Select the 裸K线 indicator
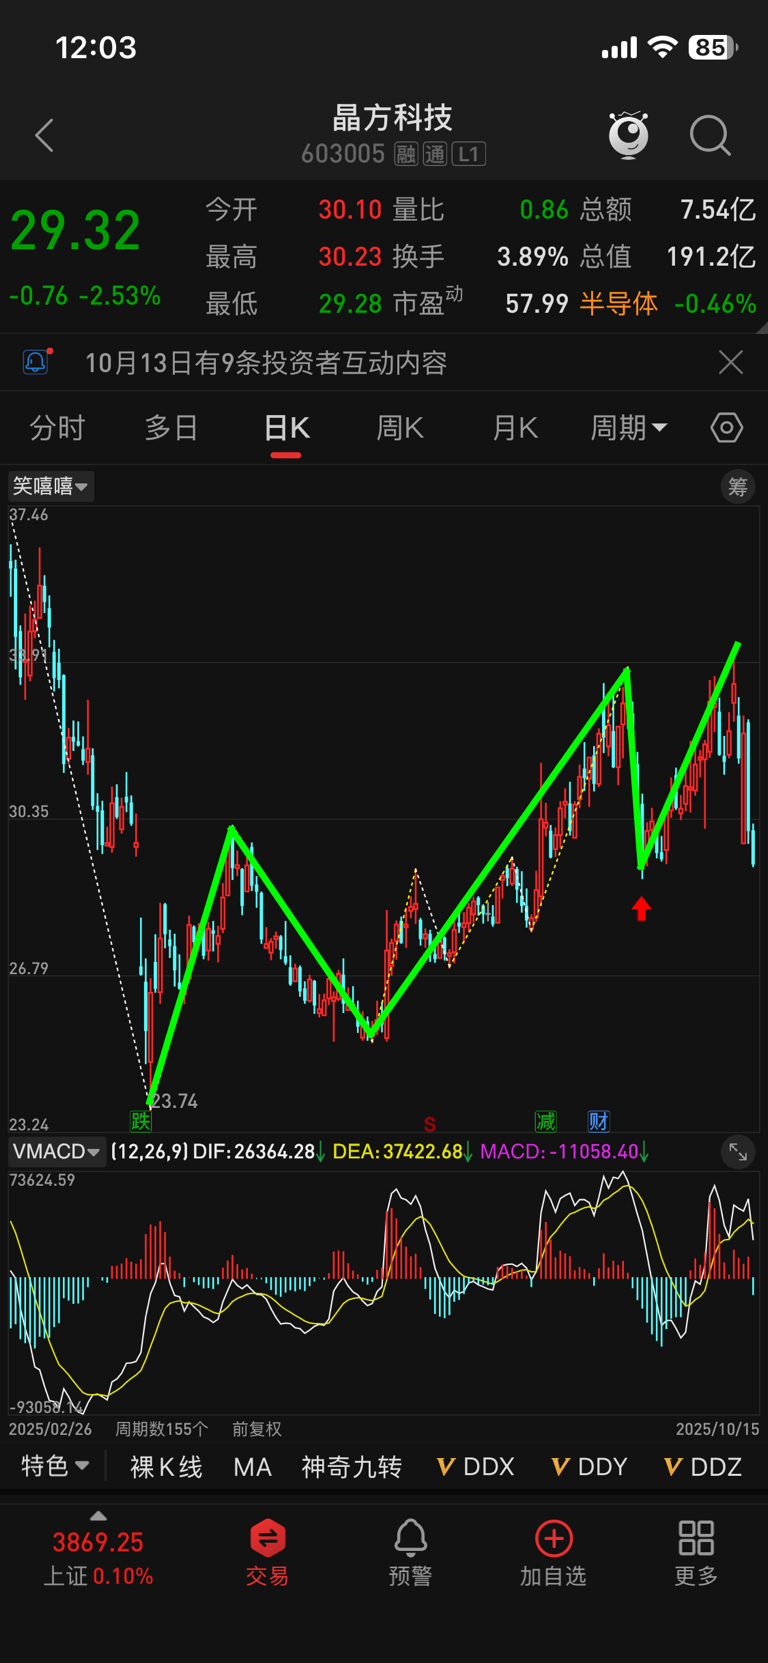 [x=166, y=1467]
